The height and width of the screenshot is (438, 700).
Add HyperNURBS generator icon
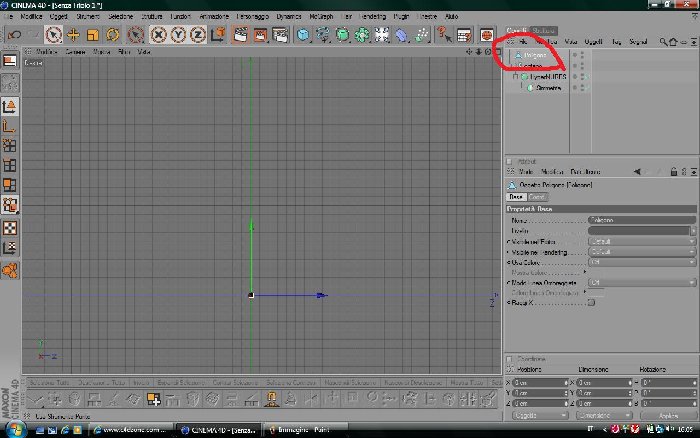point(342,34)
